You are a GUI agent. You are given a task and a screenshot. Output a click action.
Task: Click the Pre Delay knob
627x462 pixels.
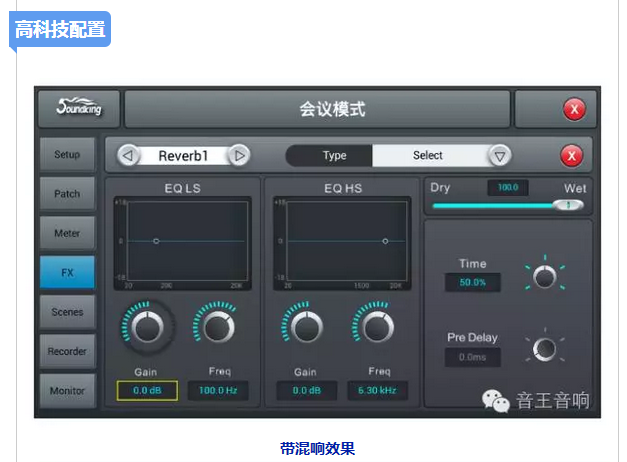tap(544, 348)
